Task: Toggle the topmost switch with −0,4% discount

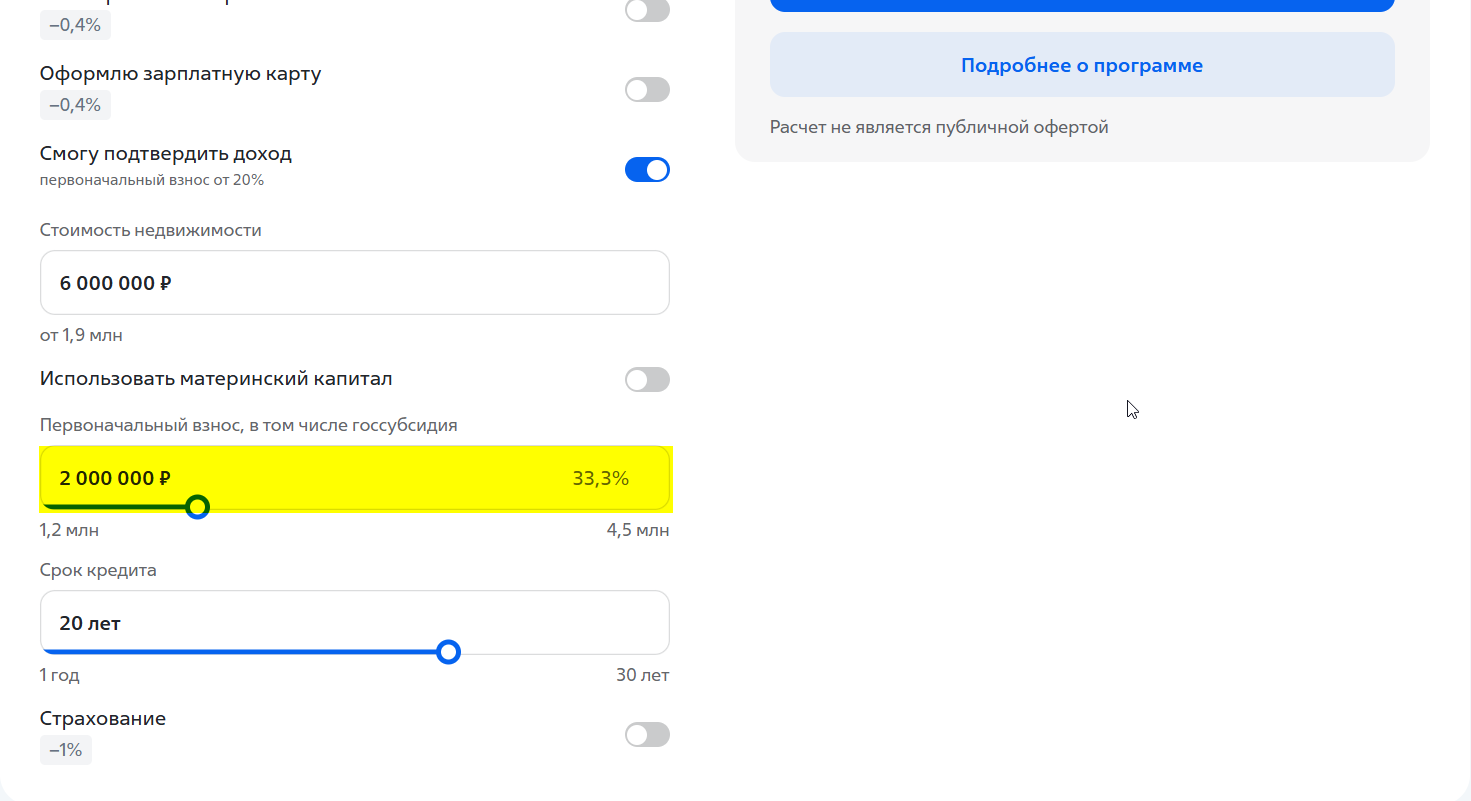Action: [647, 11]
